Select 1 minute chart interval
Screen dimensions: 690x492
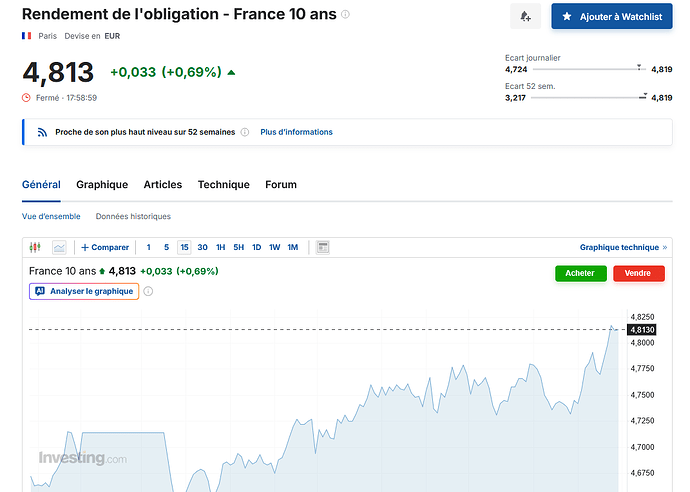(149, 247)
